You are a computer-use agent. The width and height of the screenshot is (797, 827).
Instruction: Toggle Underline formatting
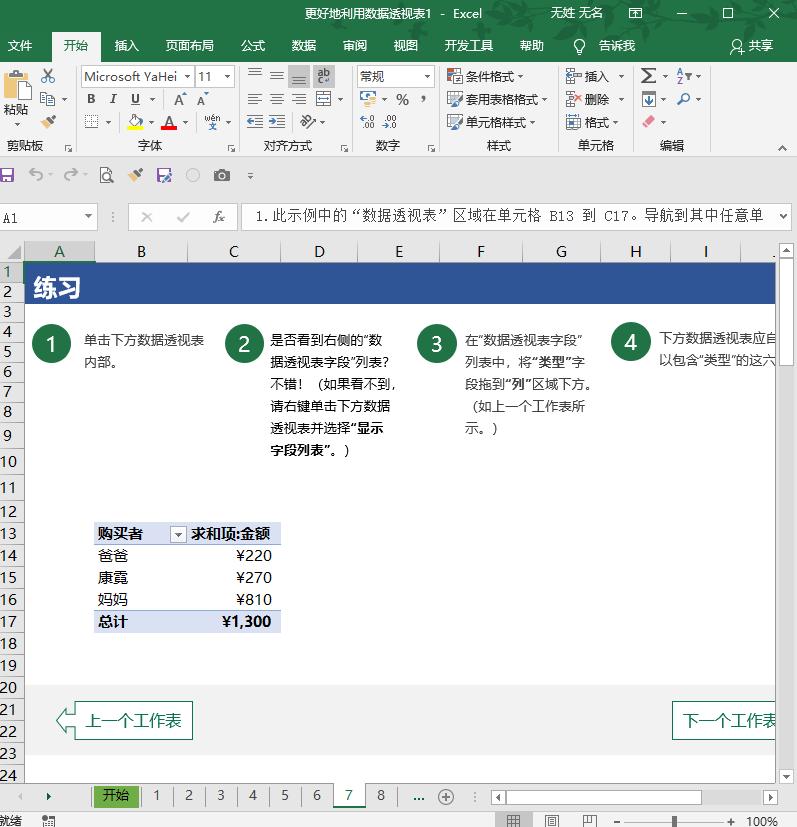click(x=136, y=99)
